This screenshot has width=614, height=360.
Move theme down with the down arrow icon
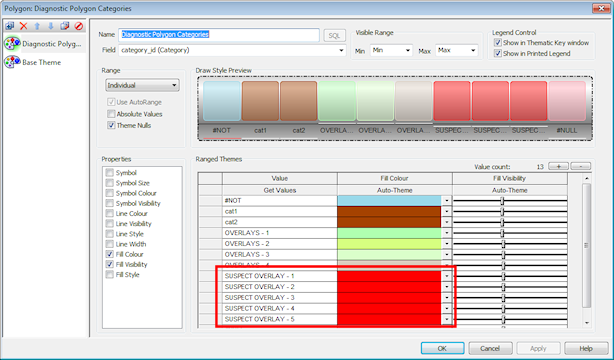pyautogui.click(x=51, y=26)
